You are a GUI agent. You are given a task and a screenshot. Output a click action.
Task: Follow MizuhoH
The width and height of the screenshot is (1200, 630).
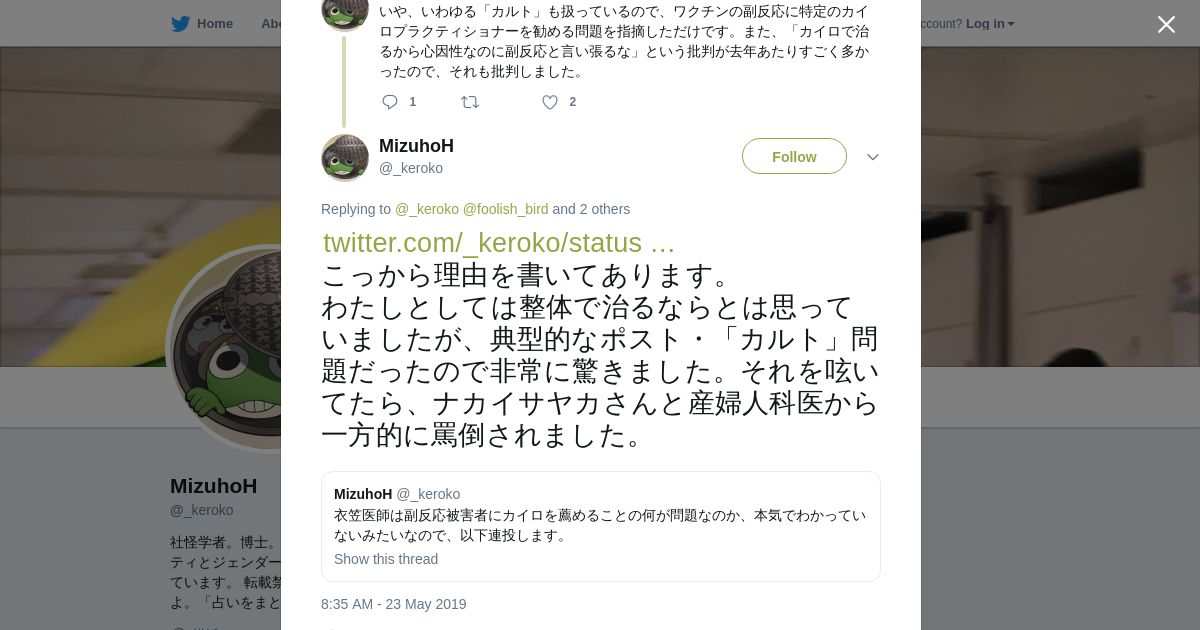pyautogui.click(x=794, y=157)
